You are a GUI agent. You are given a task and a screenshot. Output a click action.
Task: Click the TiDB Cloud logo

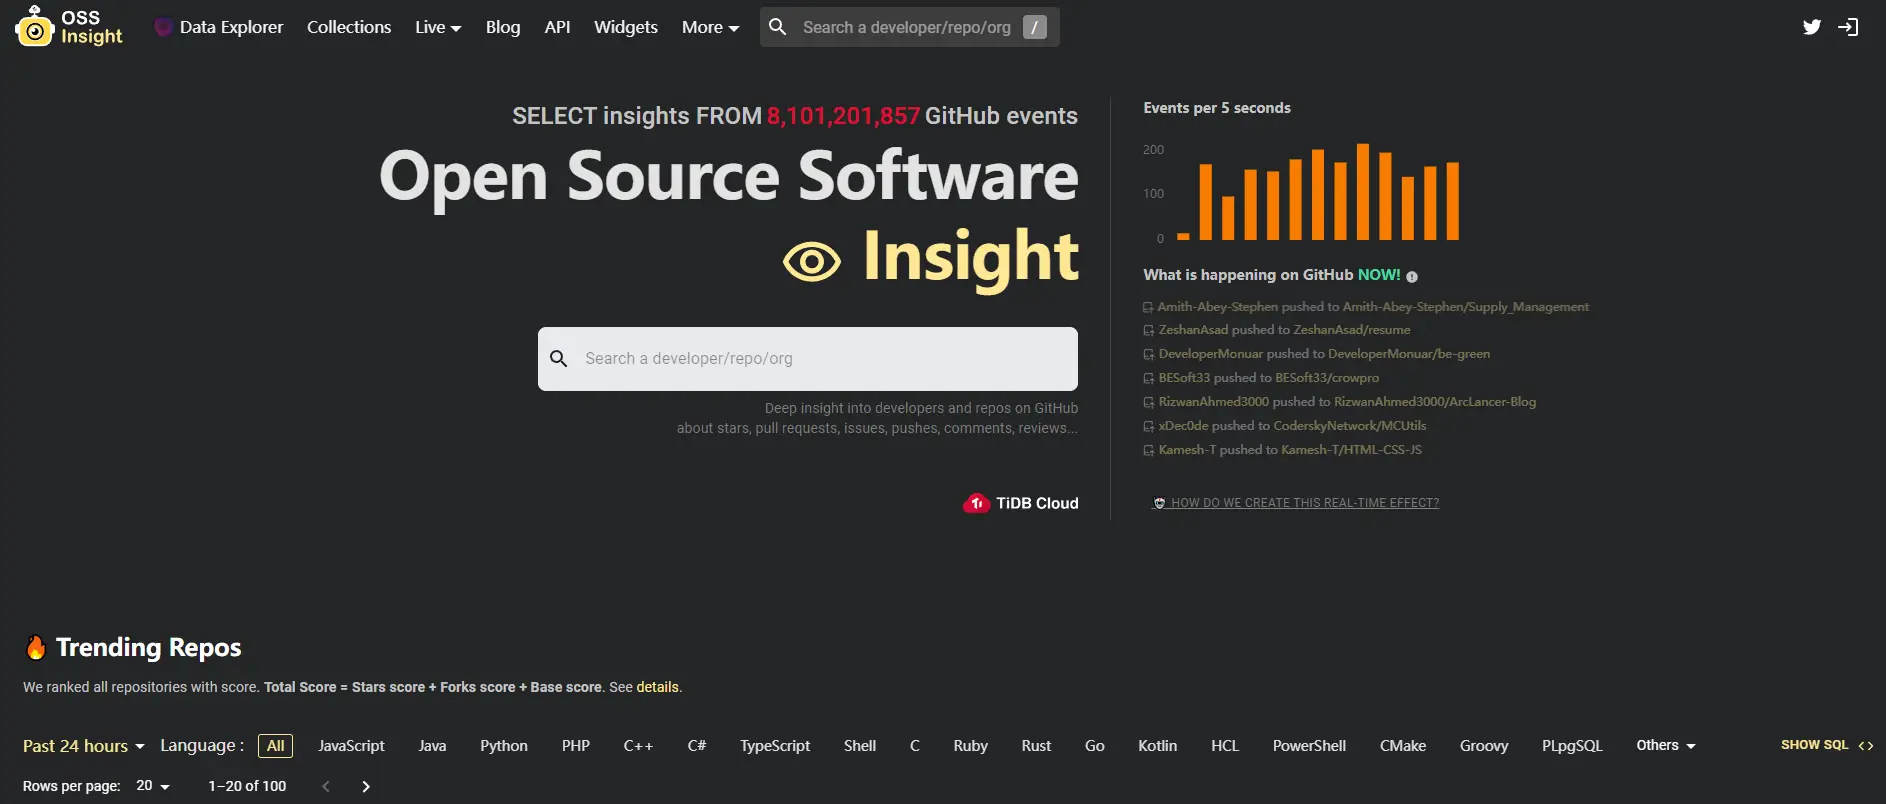point(1020,503)
